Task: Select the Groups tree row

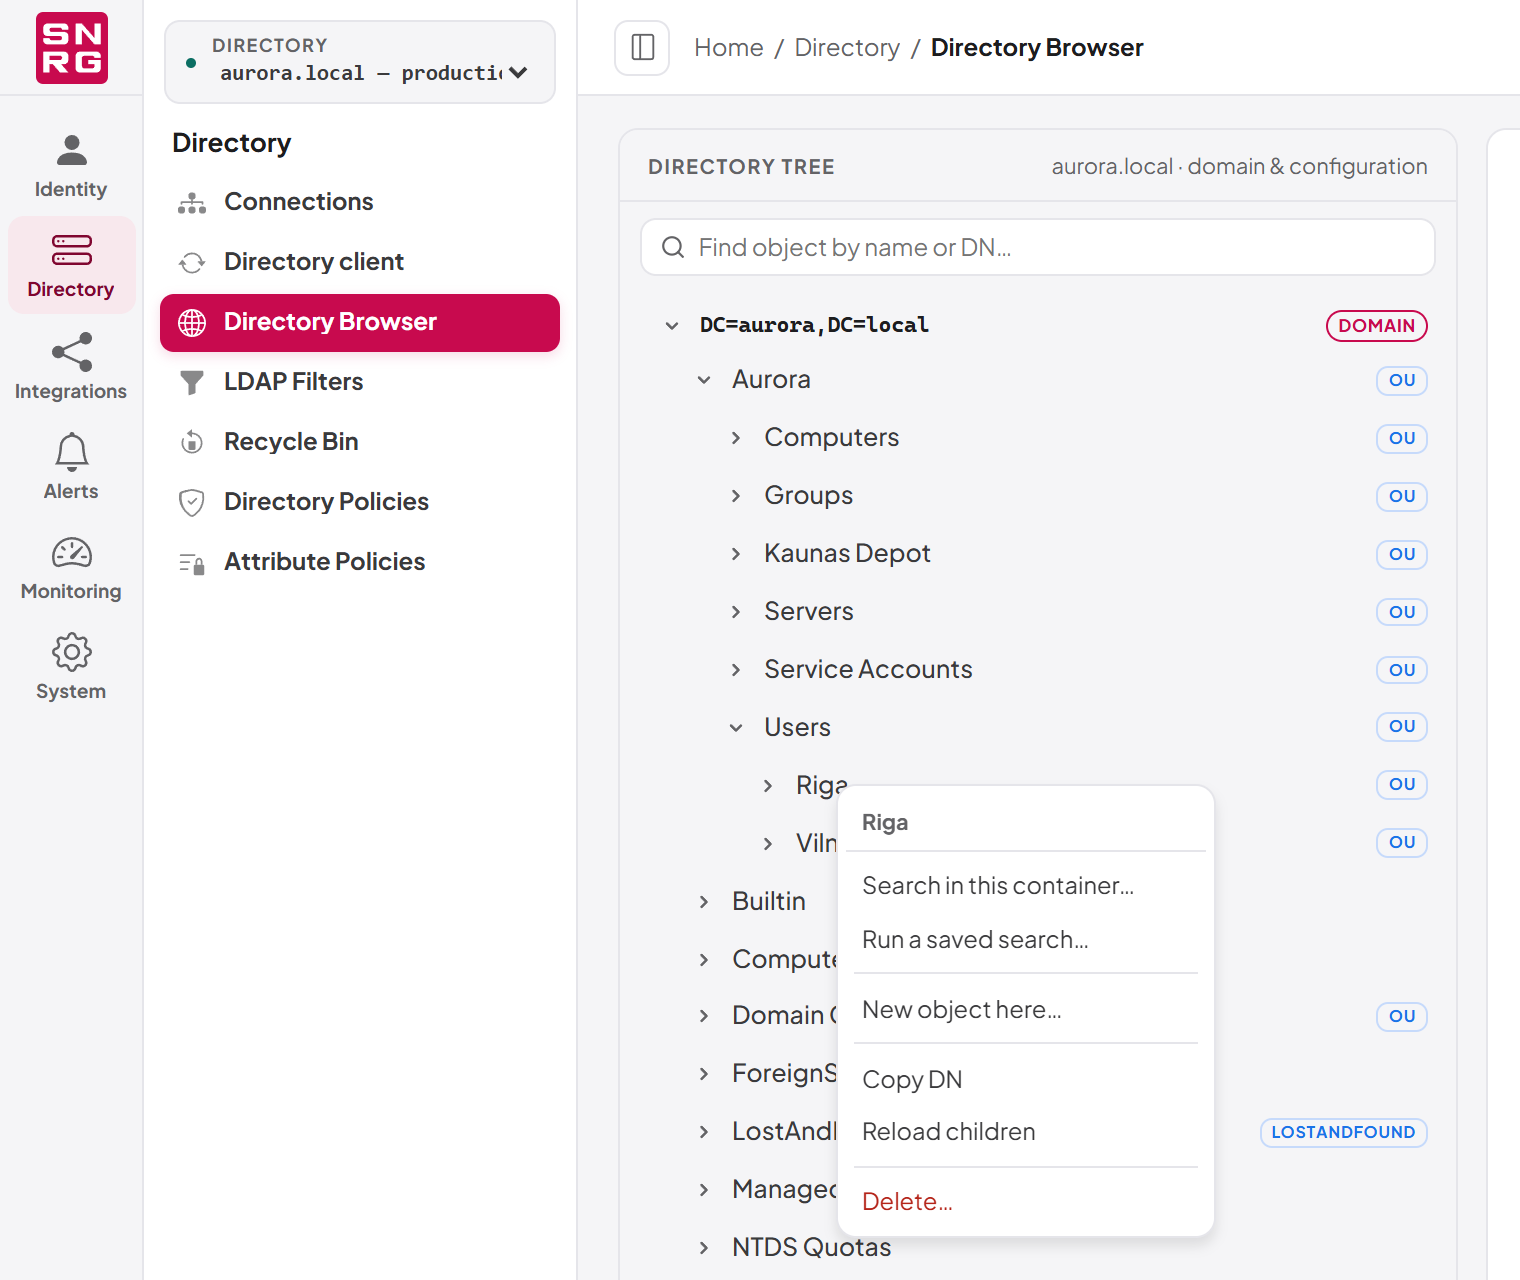Action: (1038, 496)
